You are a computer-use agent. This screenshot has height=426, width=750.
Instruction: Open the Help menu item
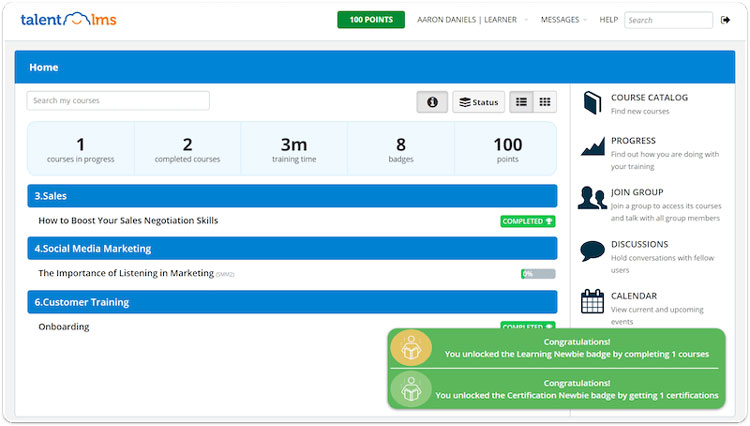pos(608,20)
